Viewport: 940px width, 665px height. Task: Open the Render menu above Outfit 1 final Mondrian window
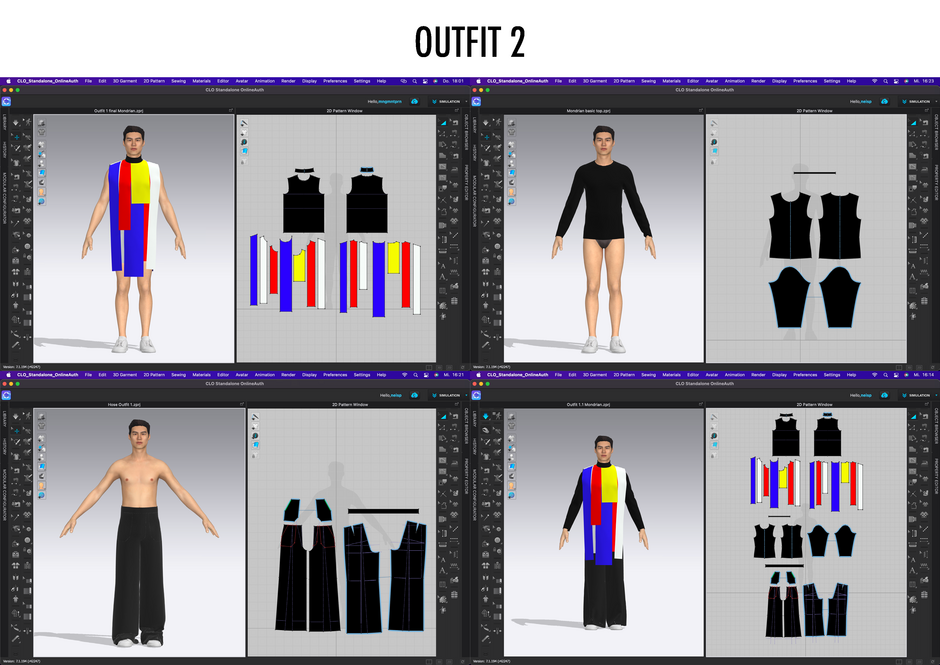[288, 81]
